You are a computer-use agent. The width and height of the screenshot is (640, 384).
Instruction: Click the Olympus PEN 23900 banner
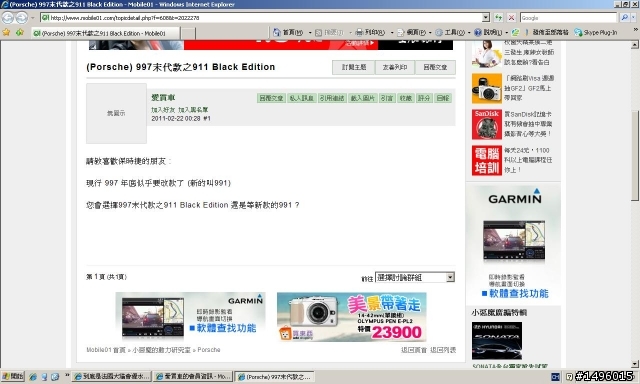tap(352, 317)
